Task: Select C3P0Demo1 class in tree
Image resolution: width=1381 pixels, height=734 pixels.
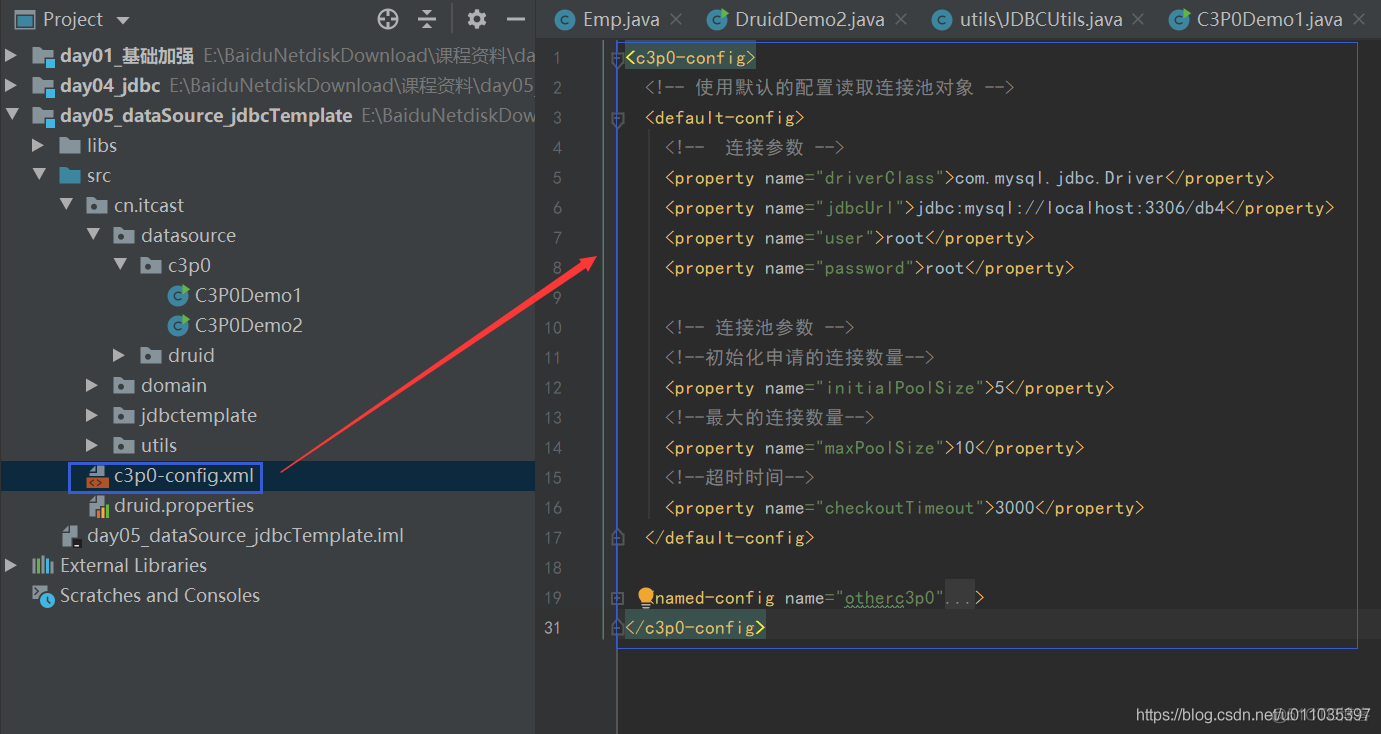Action: pos(248,296)
